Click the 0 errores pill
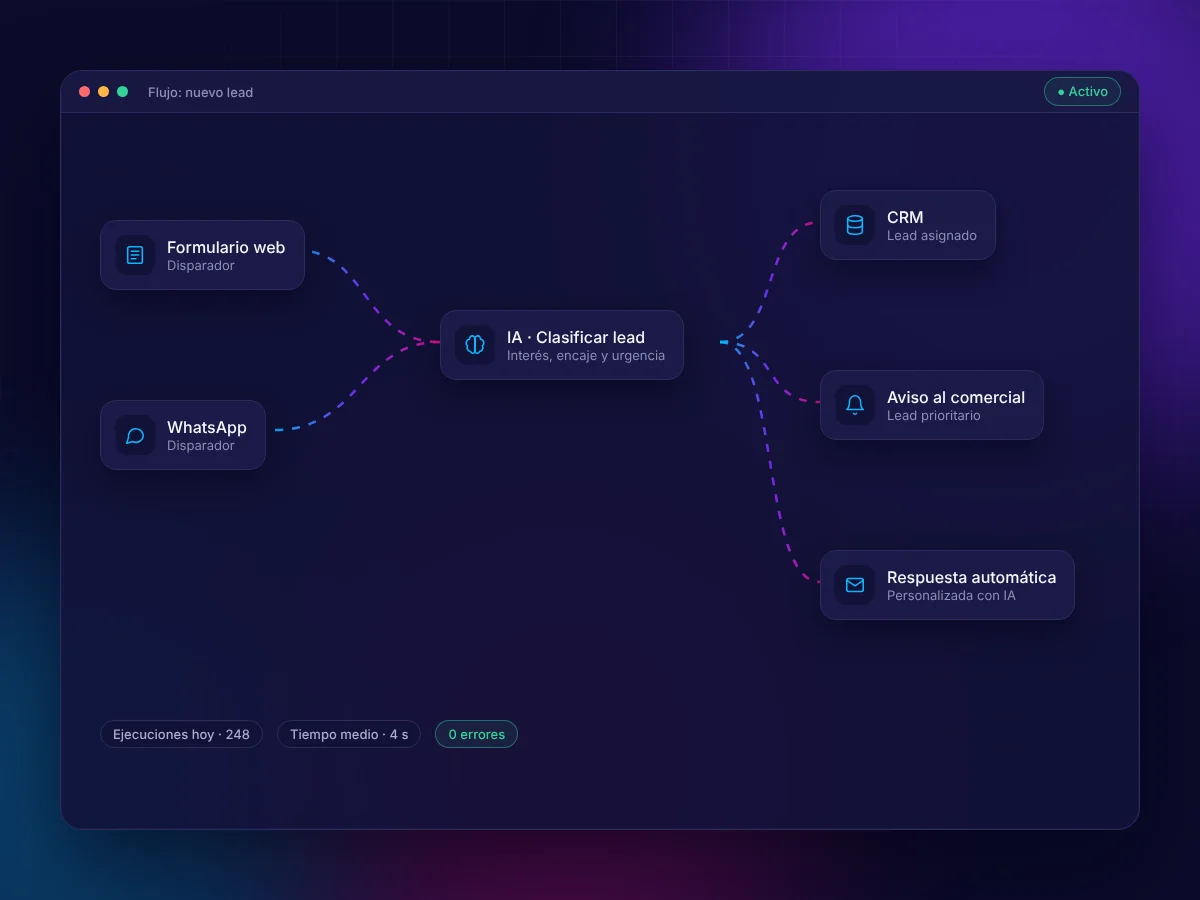 476,734
